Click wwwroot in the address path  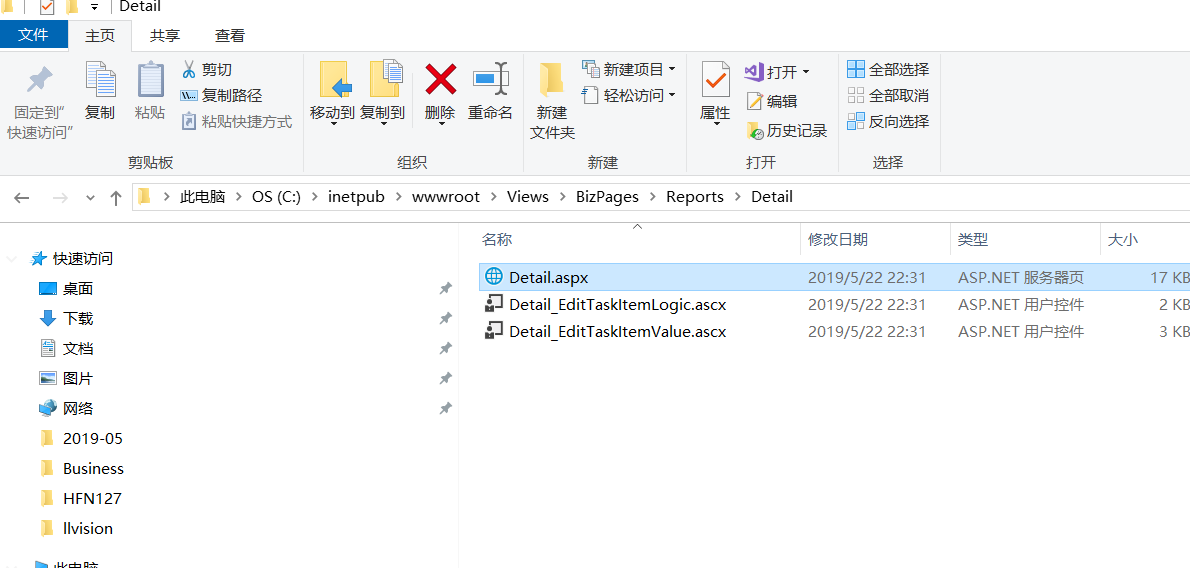[445, 196]
